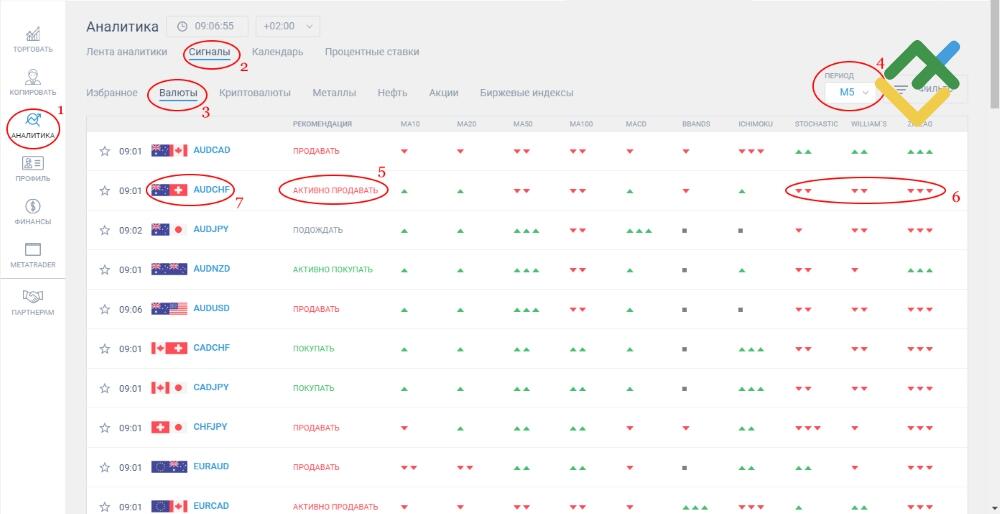Star AUDCAD as favorite
Image resolution: width=1000 pixels, height=514 pixels.
(105, 151)
